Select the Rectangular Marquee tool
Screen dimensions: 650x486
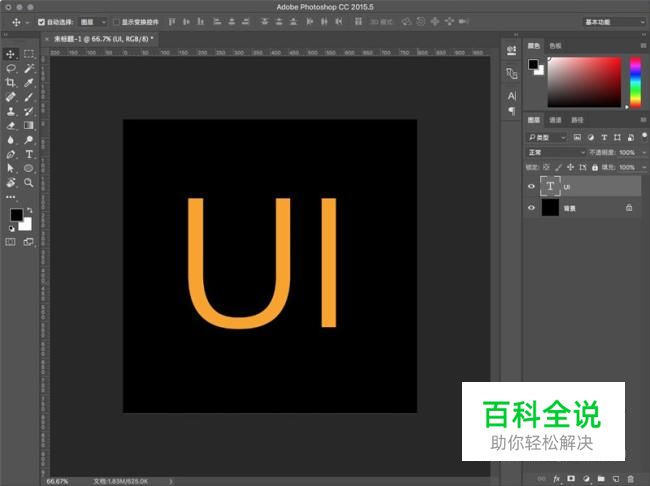coord(29,53)
